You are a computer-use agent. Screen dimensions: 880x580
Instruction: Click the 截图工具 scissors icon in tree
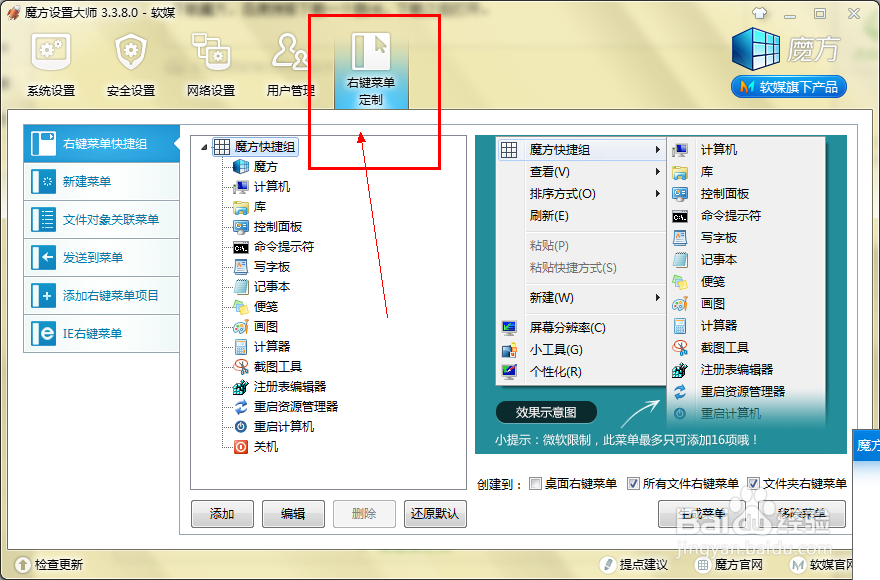(x=241, y=367)
